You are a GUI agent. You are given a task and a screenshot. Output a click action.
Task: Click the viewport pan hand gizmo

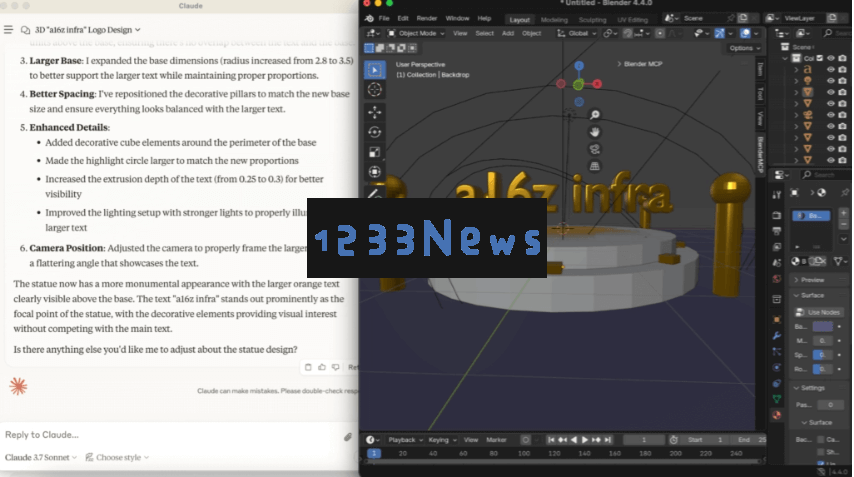(595, 132)
